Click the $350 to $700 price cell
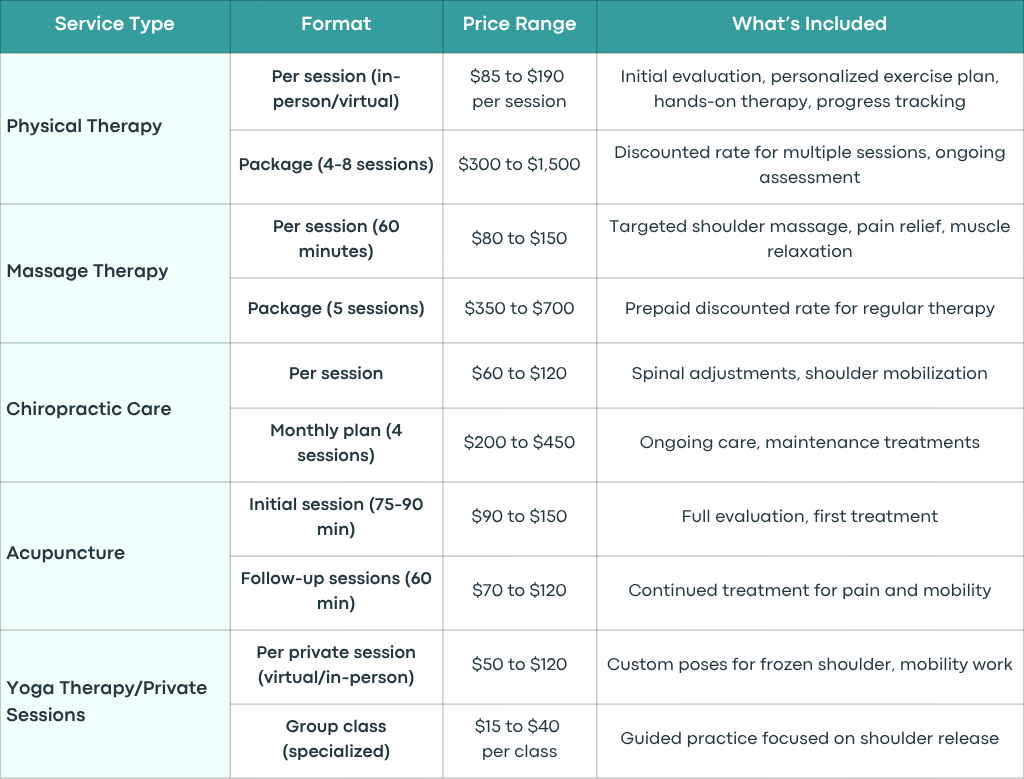This screenshot has height=779, width=1024. click(x=520, y=311)
